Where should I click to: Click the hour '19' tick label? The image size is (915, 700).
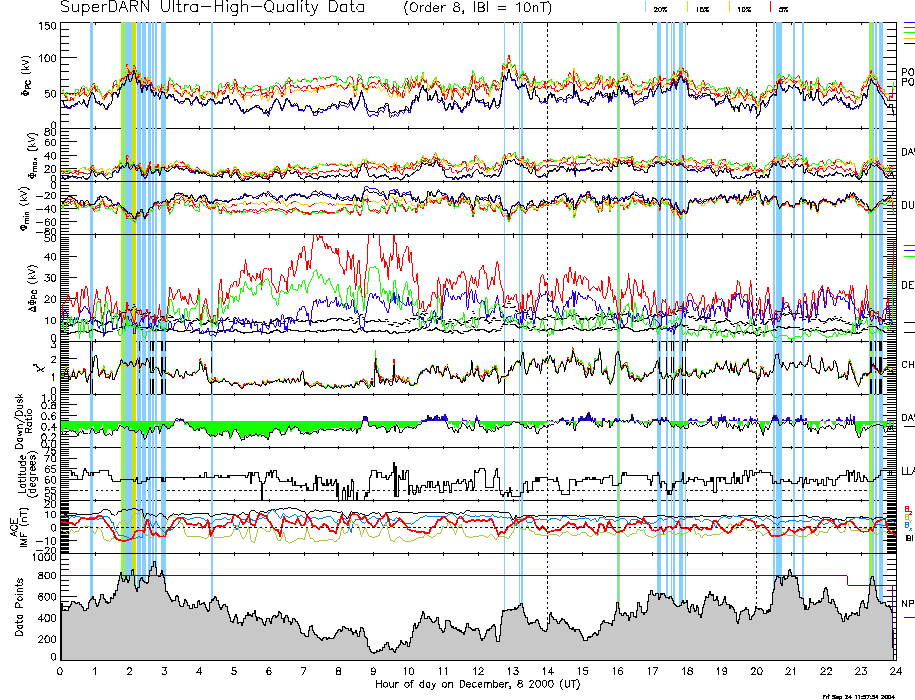coord(722,671)
